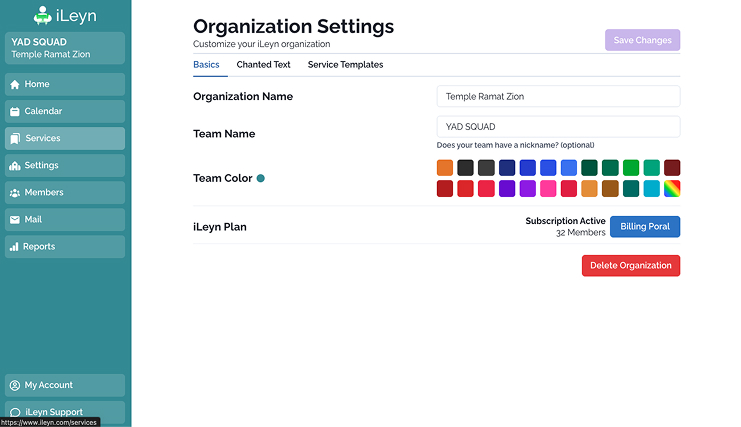Viewport: 741px width, 427px height.
Task: Select the cyan color swatch
Action: [651, 188]
